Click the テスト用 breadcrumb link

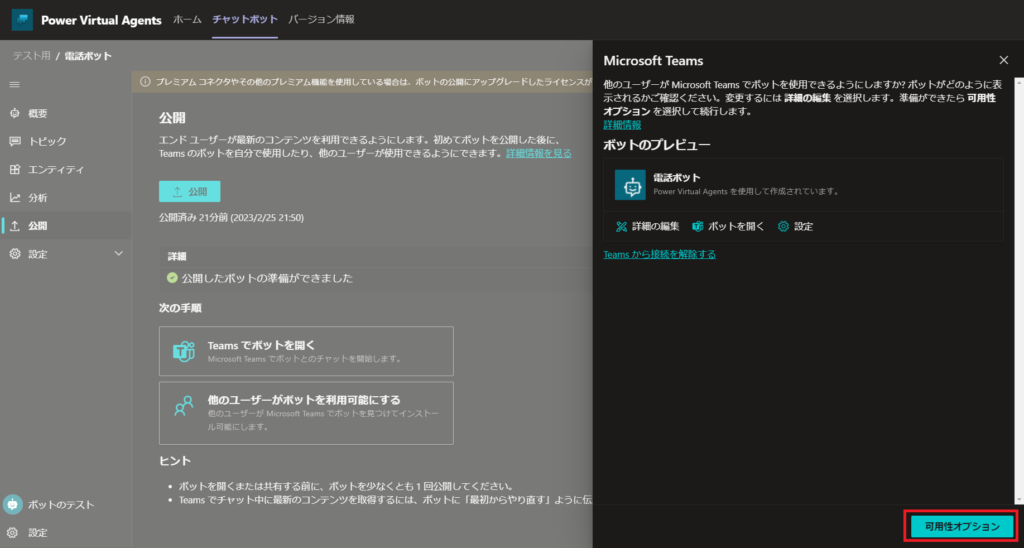pyautogui.click(x=31, y=56)
